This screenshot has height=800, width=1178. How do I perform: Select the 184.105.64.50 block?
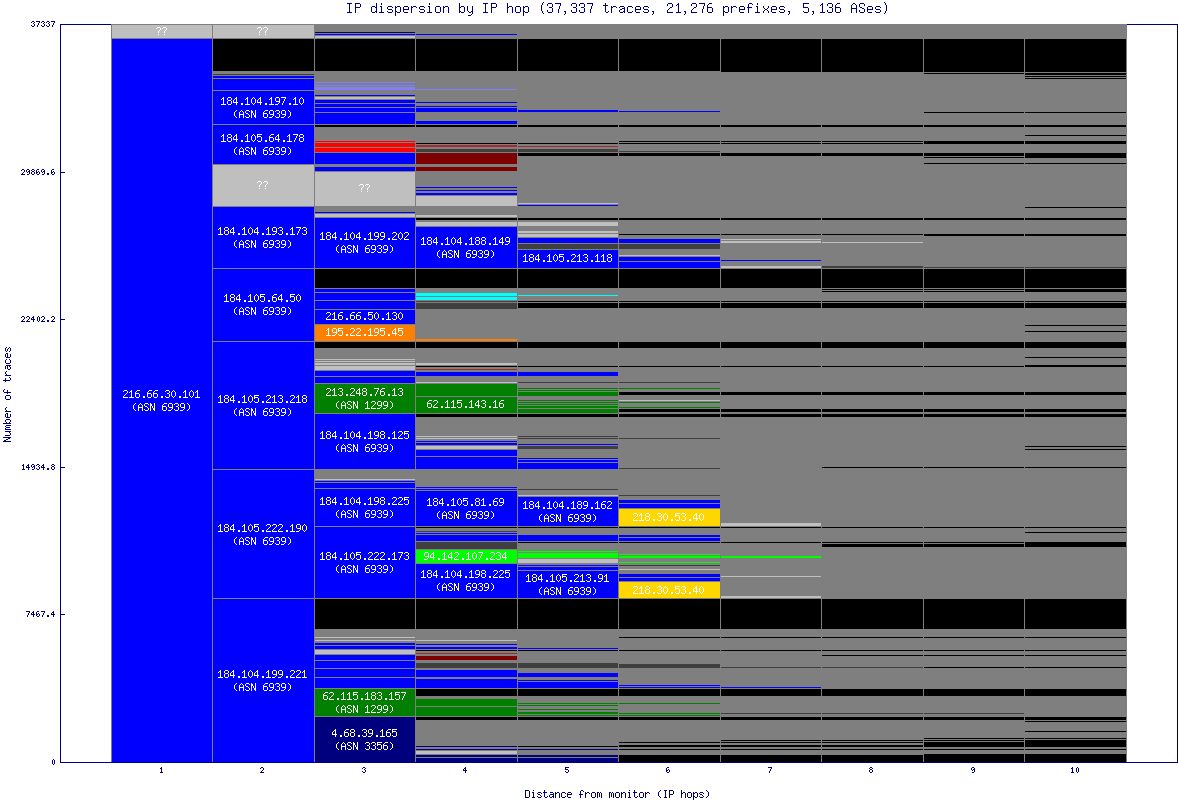coord(263,303)
